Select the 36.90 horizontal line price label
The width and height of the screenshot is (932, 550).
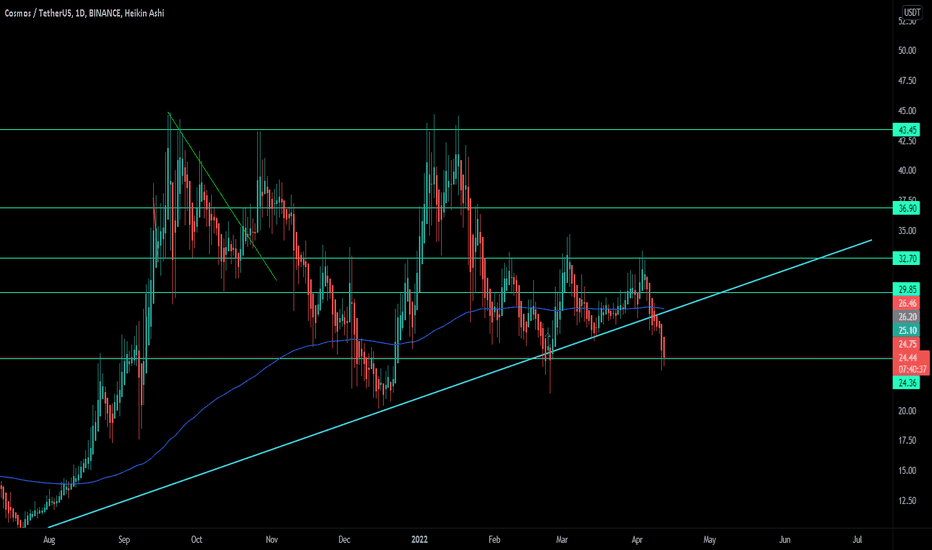[906, 208]
